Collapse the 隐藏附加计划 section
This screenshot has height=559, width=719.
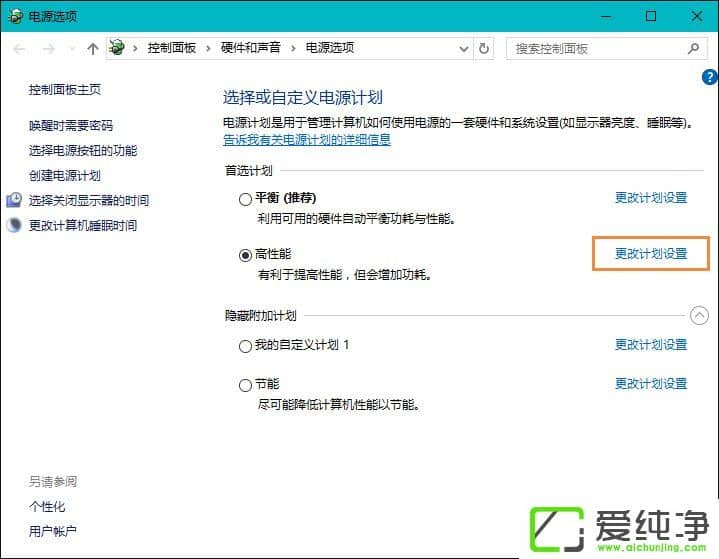click(699, 315)
